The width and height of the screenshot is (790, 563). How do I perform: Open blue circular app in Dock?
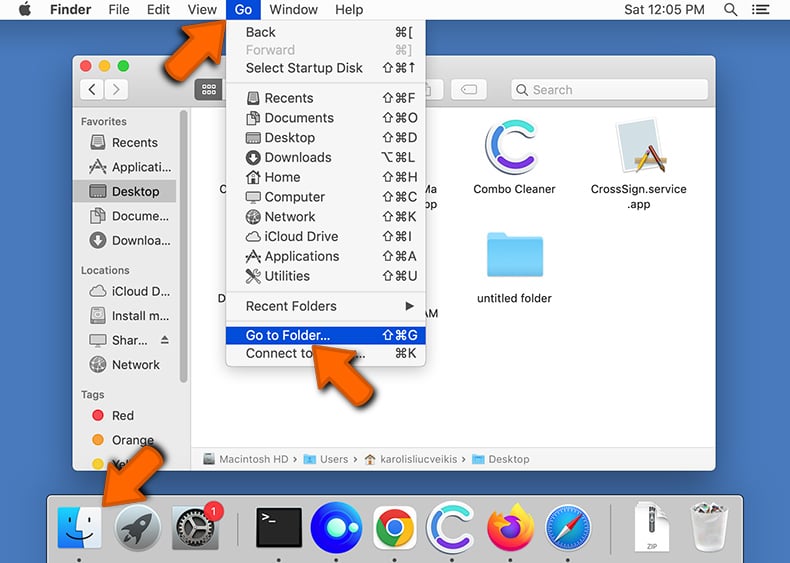(336, 527)
